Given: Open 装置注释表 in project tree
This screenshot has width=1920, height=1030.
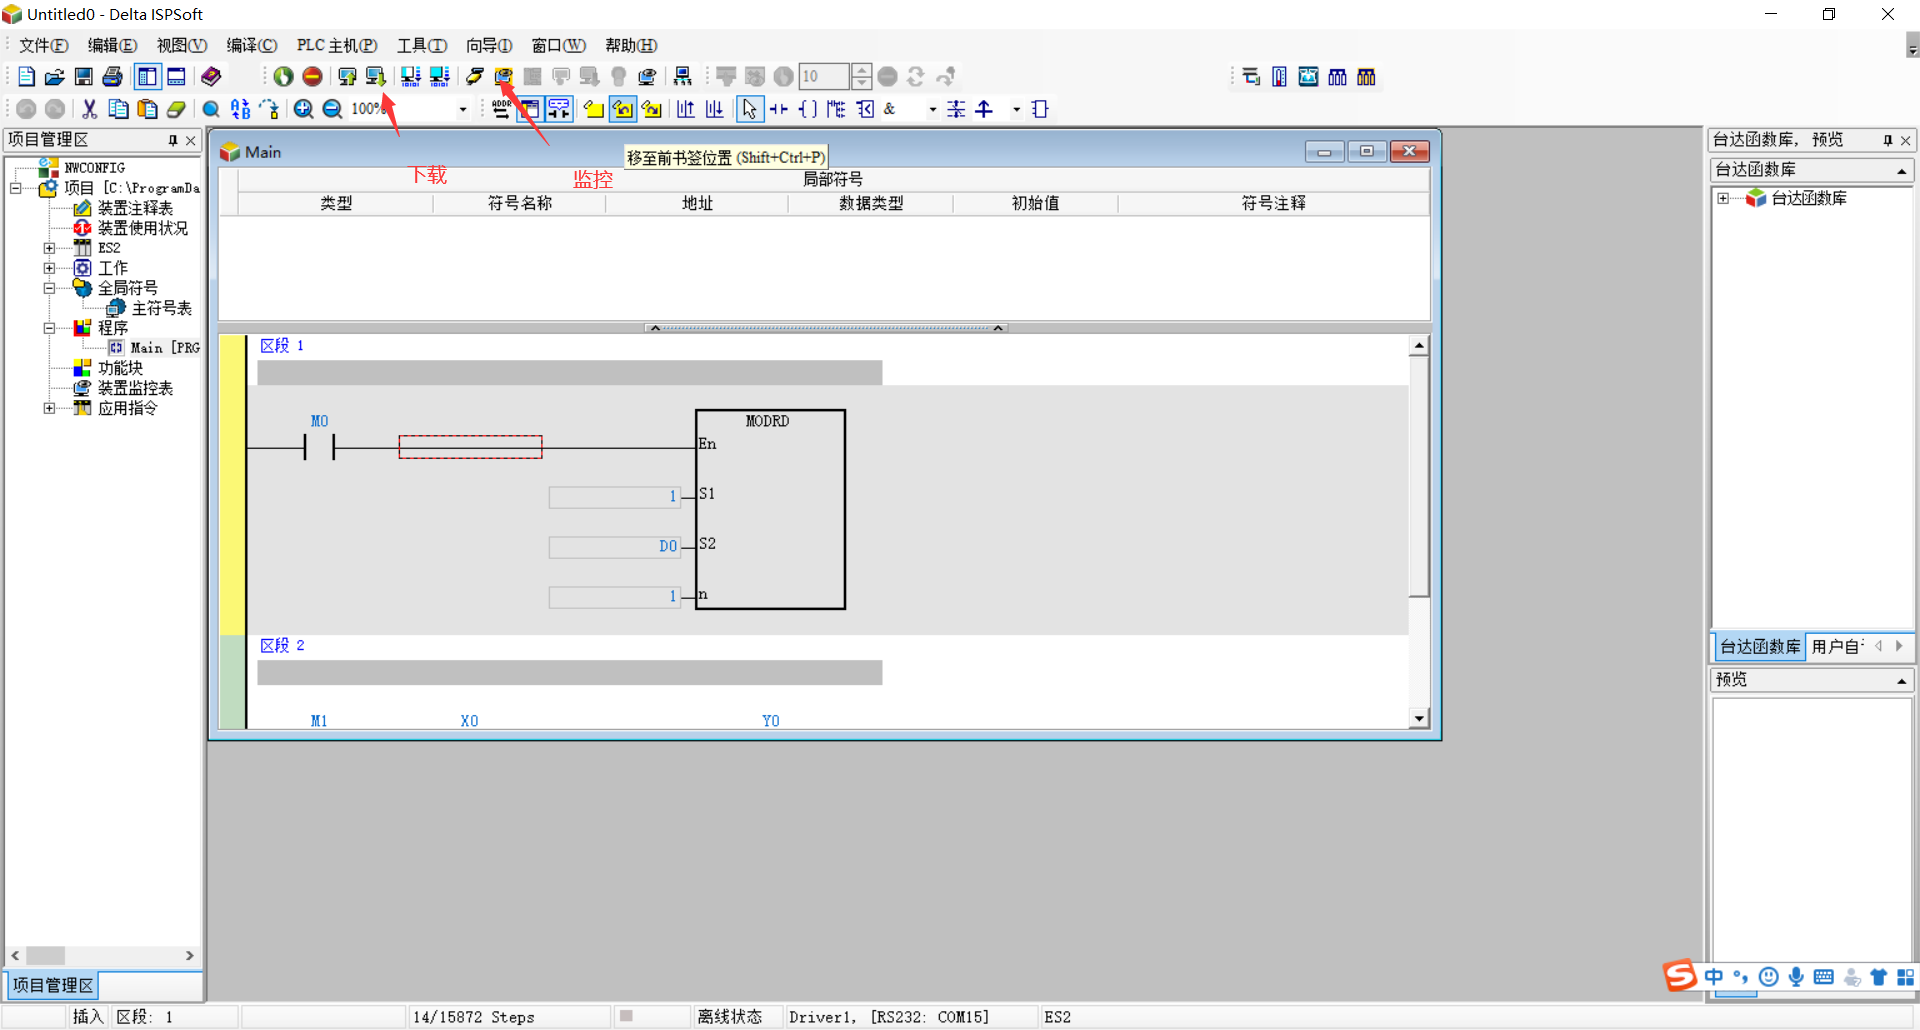Looking at the screenshot, I should [x=135, y=208].
